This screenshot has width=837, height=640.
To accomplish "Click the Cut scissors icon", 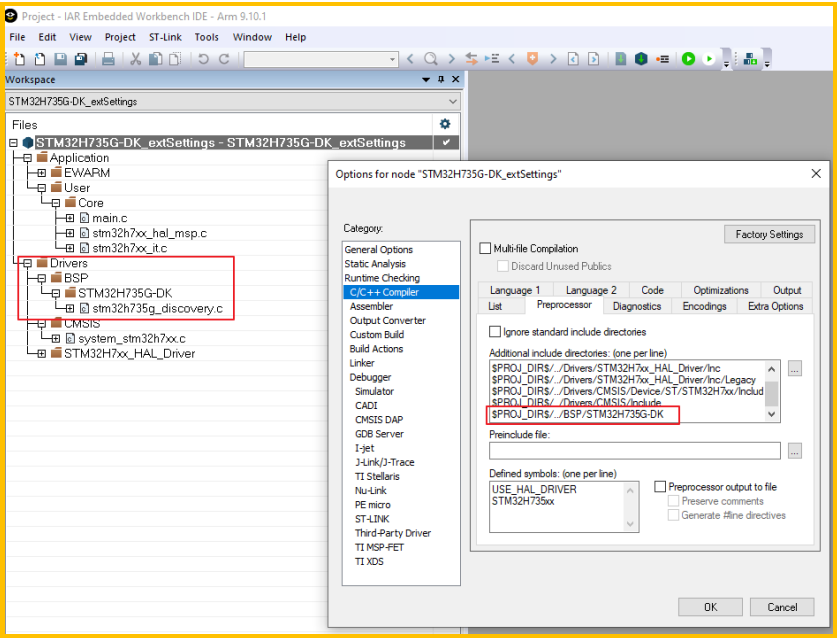I will (136, 59).
